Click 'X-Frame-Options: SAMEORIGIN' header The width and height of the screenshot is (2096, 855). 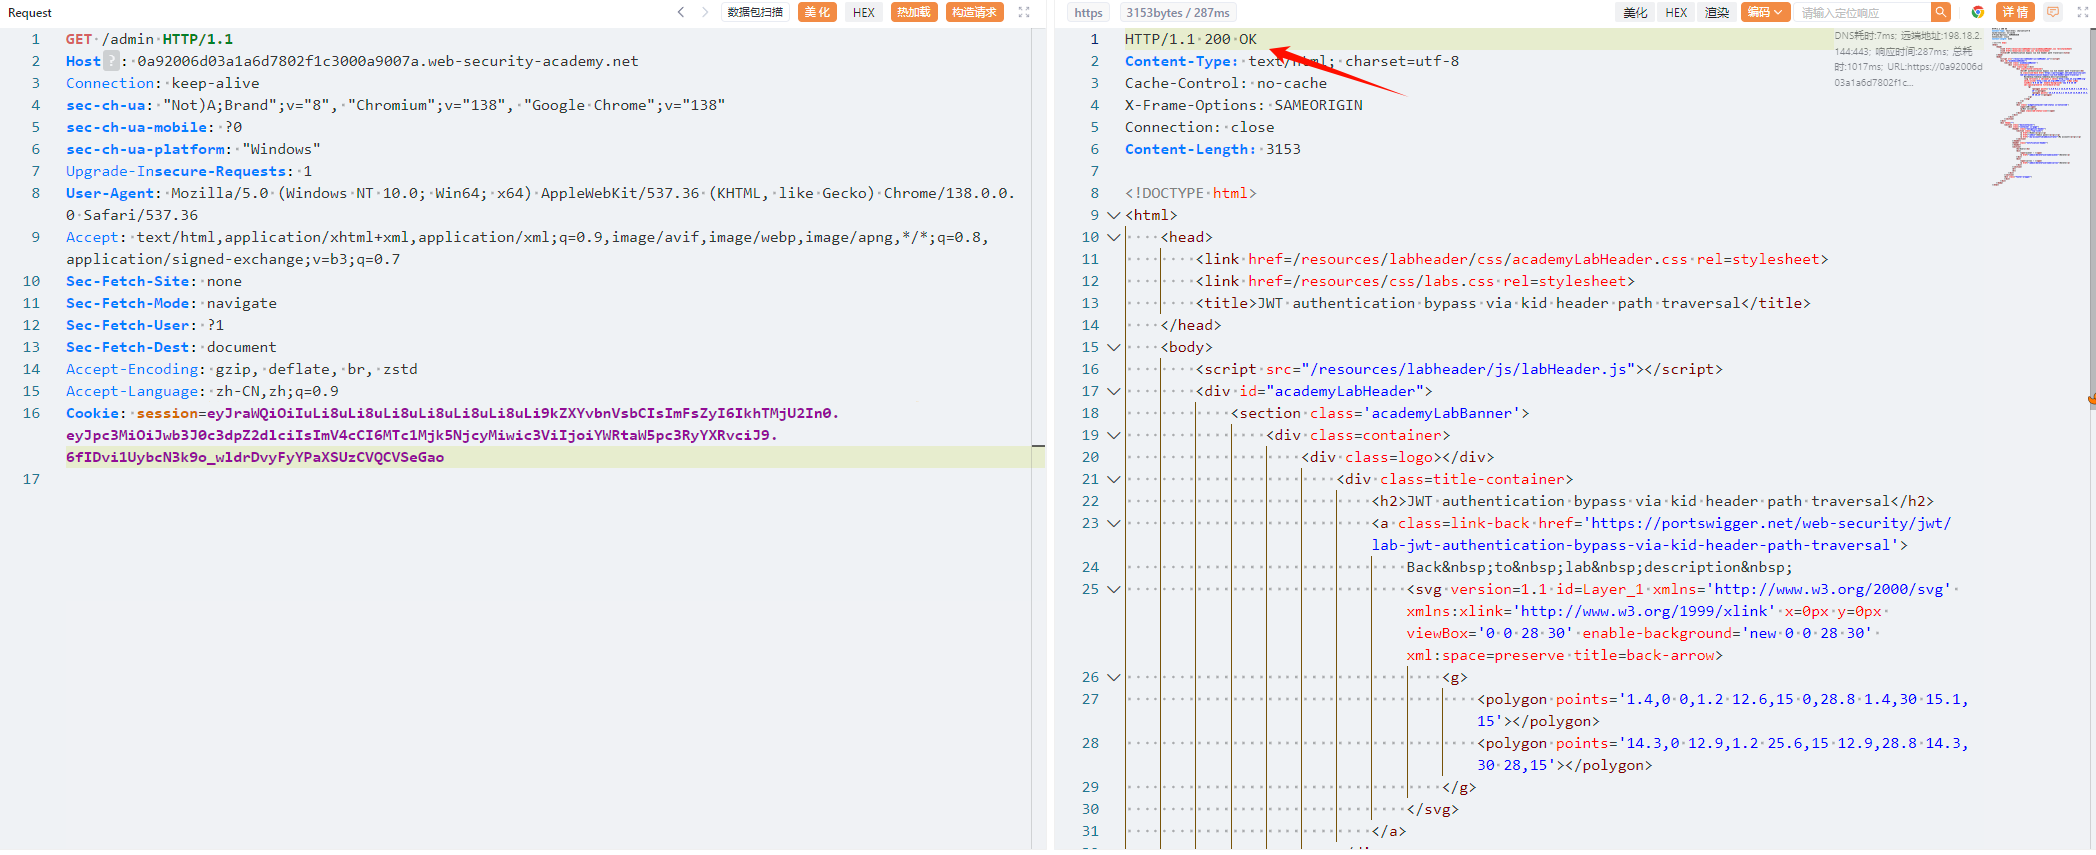point(1244,105)
